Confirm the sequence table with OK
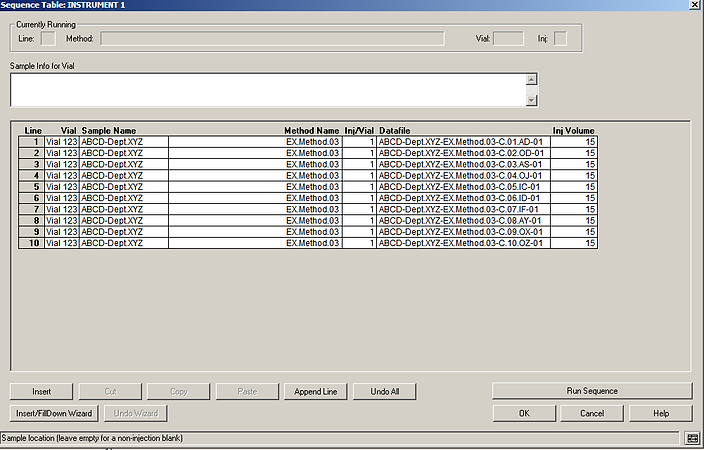This screenshot has height=450, width=704. pyautogui.click(x=524, y=413)
